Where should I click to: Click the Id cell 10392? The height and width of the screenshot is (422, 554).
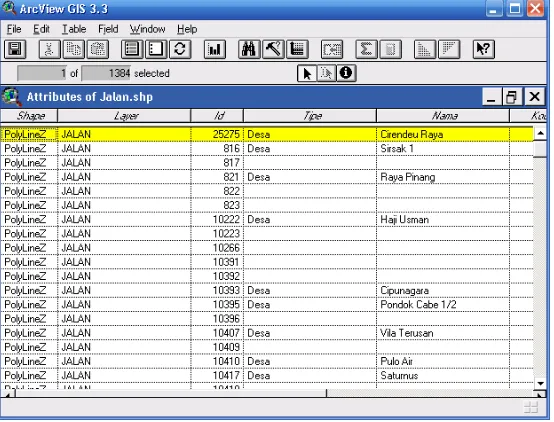[x=217, y=276]
